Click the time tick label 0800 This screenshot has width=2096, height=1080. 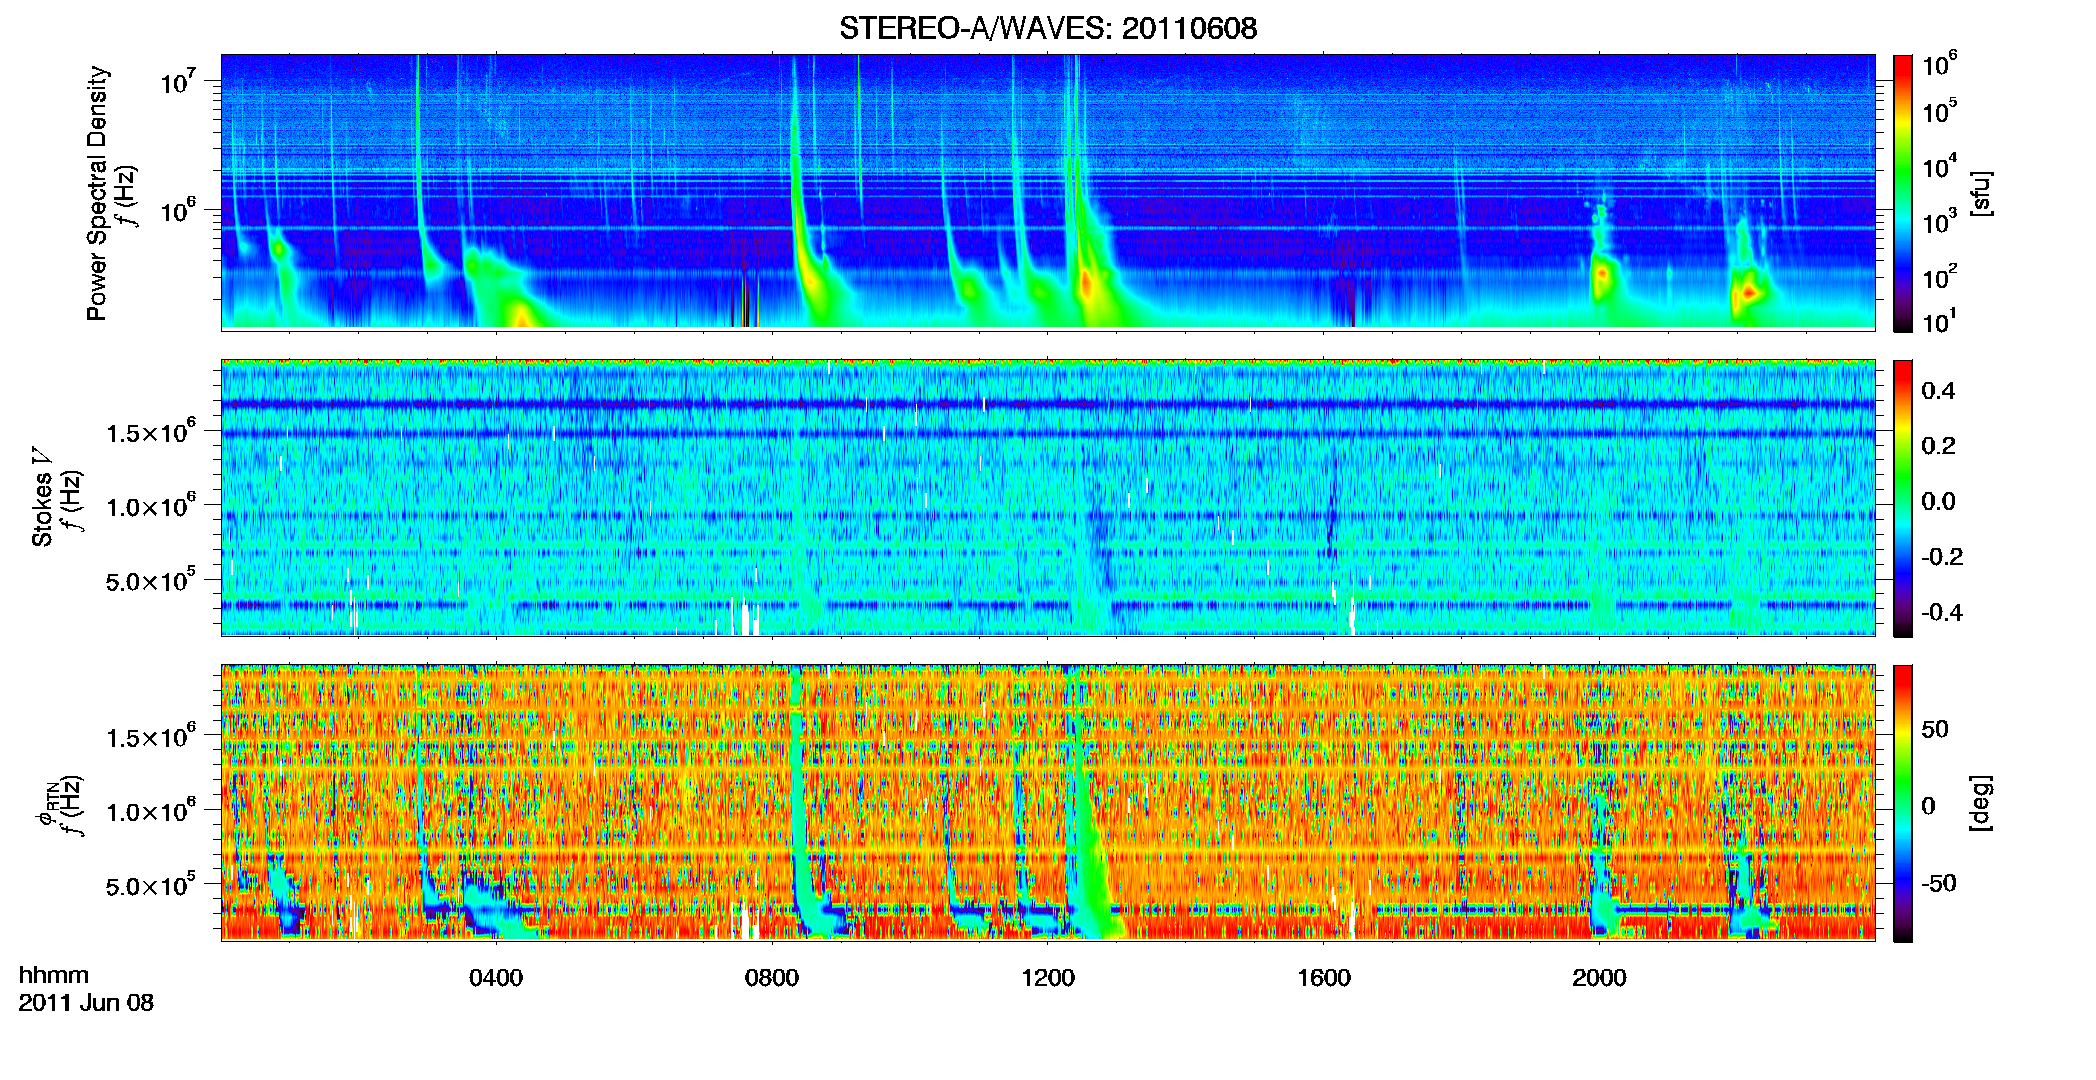click(772, 978)
